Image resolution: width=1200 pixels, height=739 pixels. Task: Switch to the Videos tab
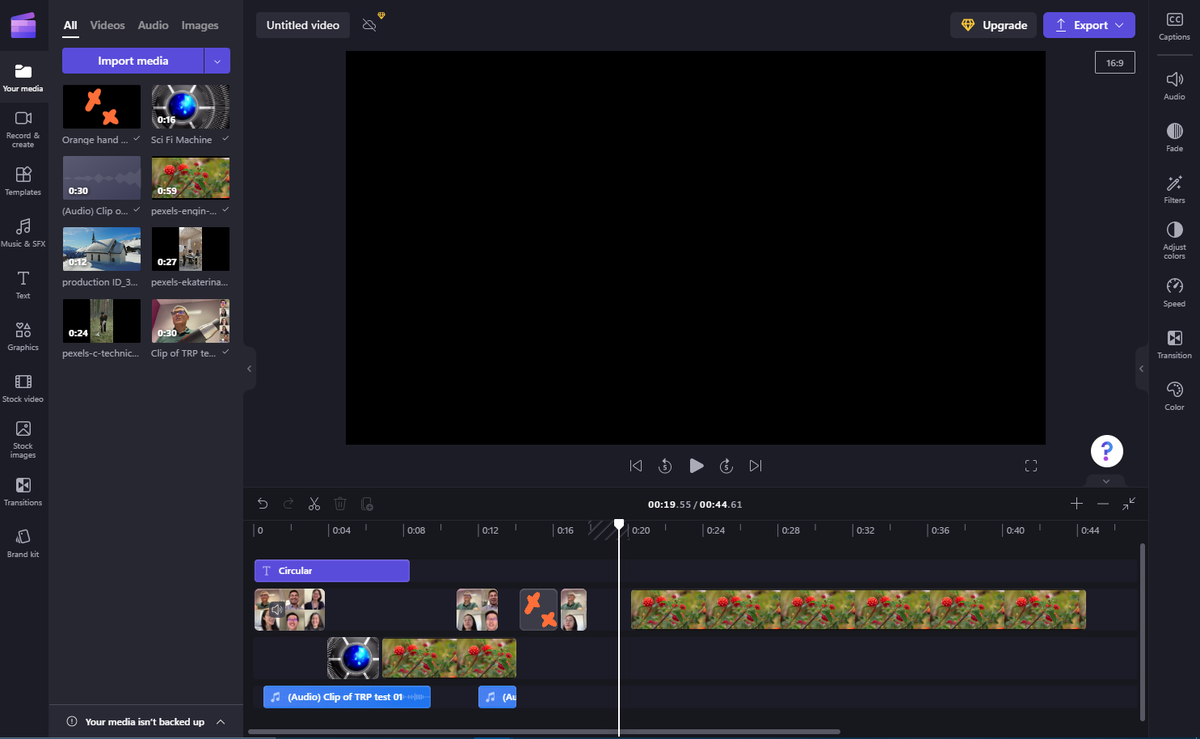[108, 25]
